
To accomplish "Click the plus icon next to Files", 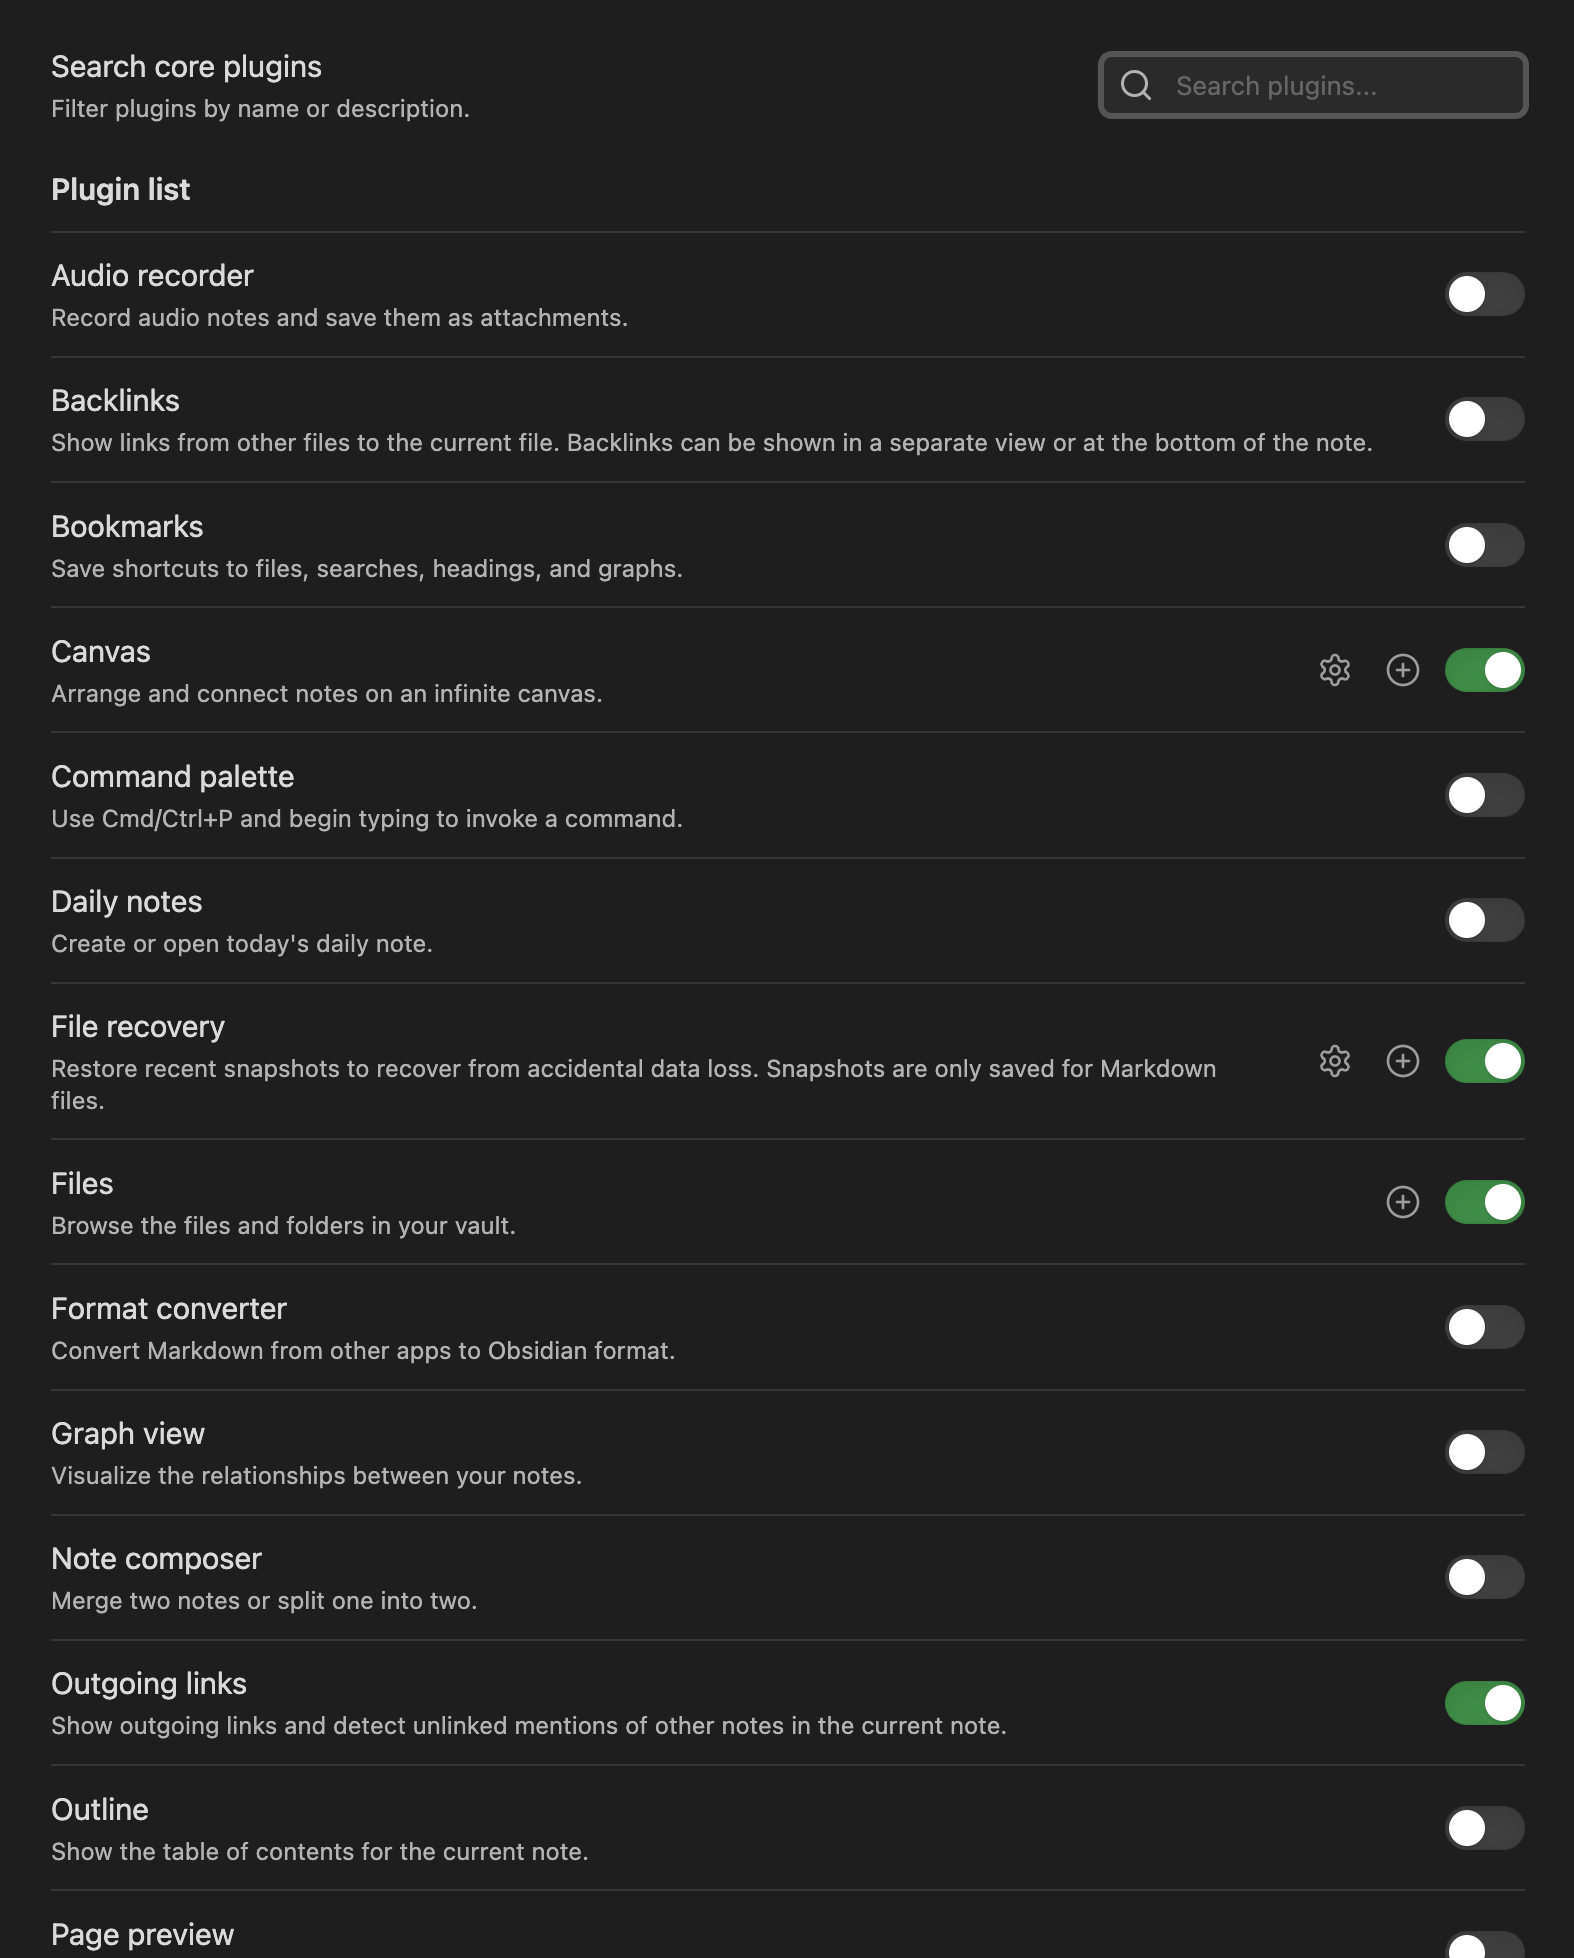I will tap(1403, 1203).
